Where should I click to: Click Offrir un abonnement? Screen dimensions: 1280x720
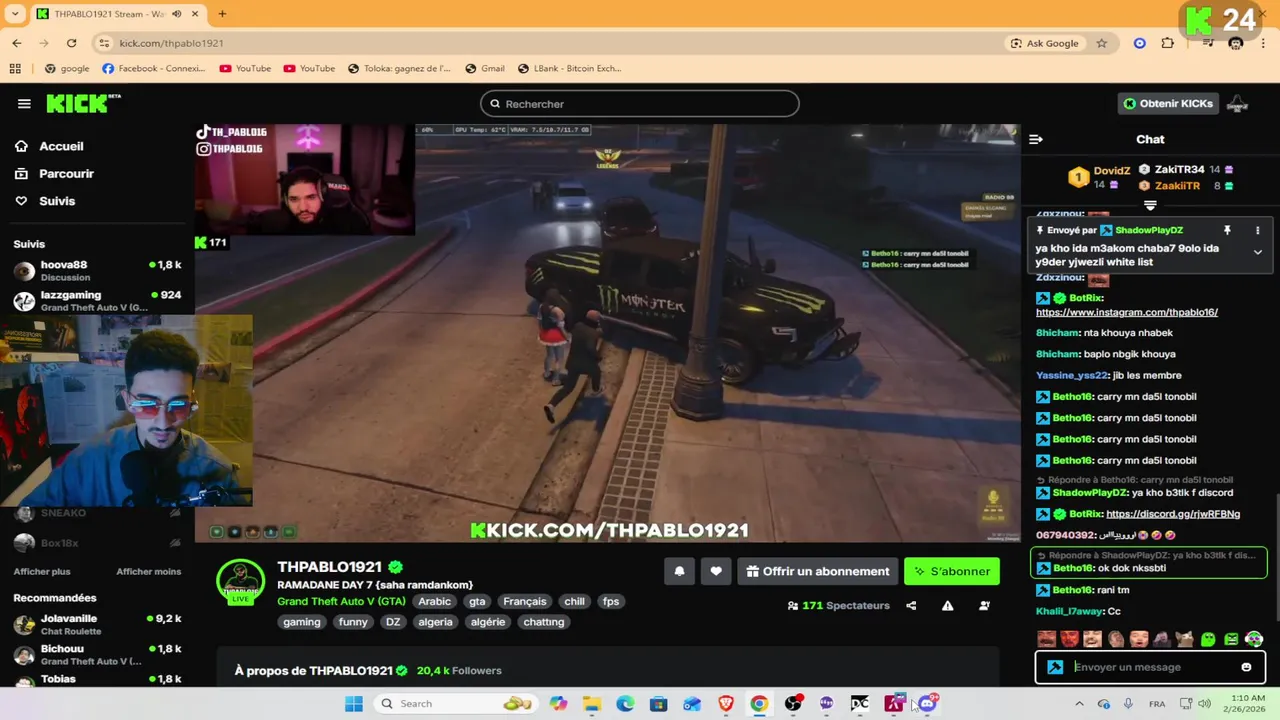point(818,571)
